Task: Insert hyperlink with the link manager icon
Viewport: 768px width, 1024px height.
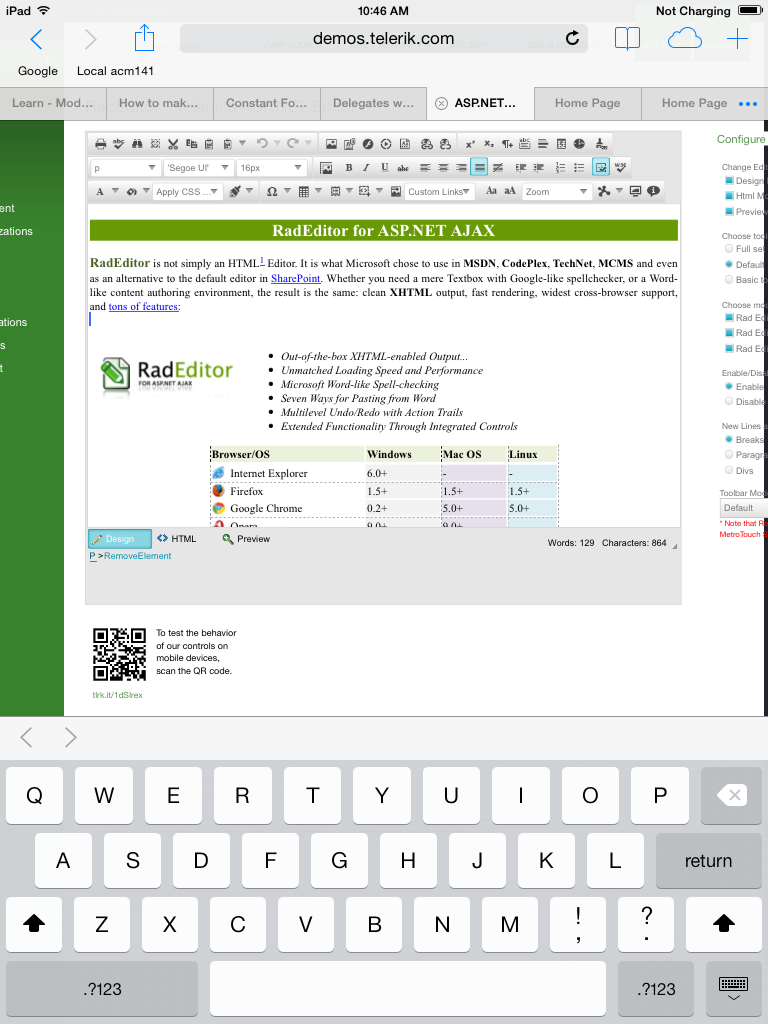Action: point(426,144)
